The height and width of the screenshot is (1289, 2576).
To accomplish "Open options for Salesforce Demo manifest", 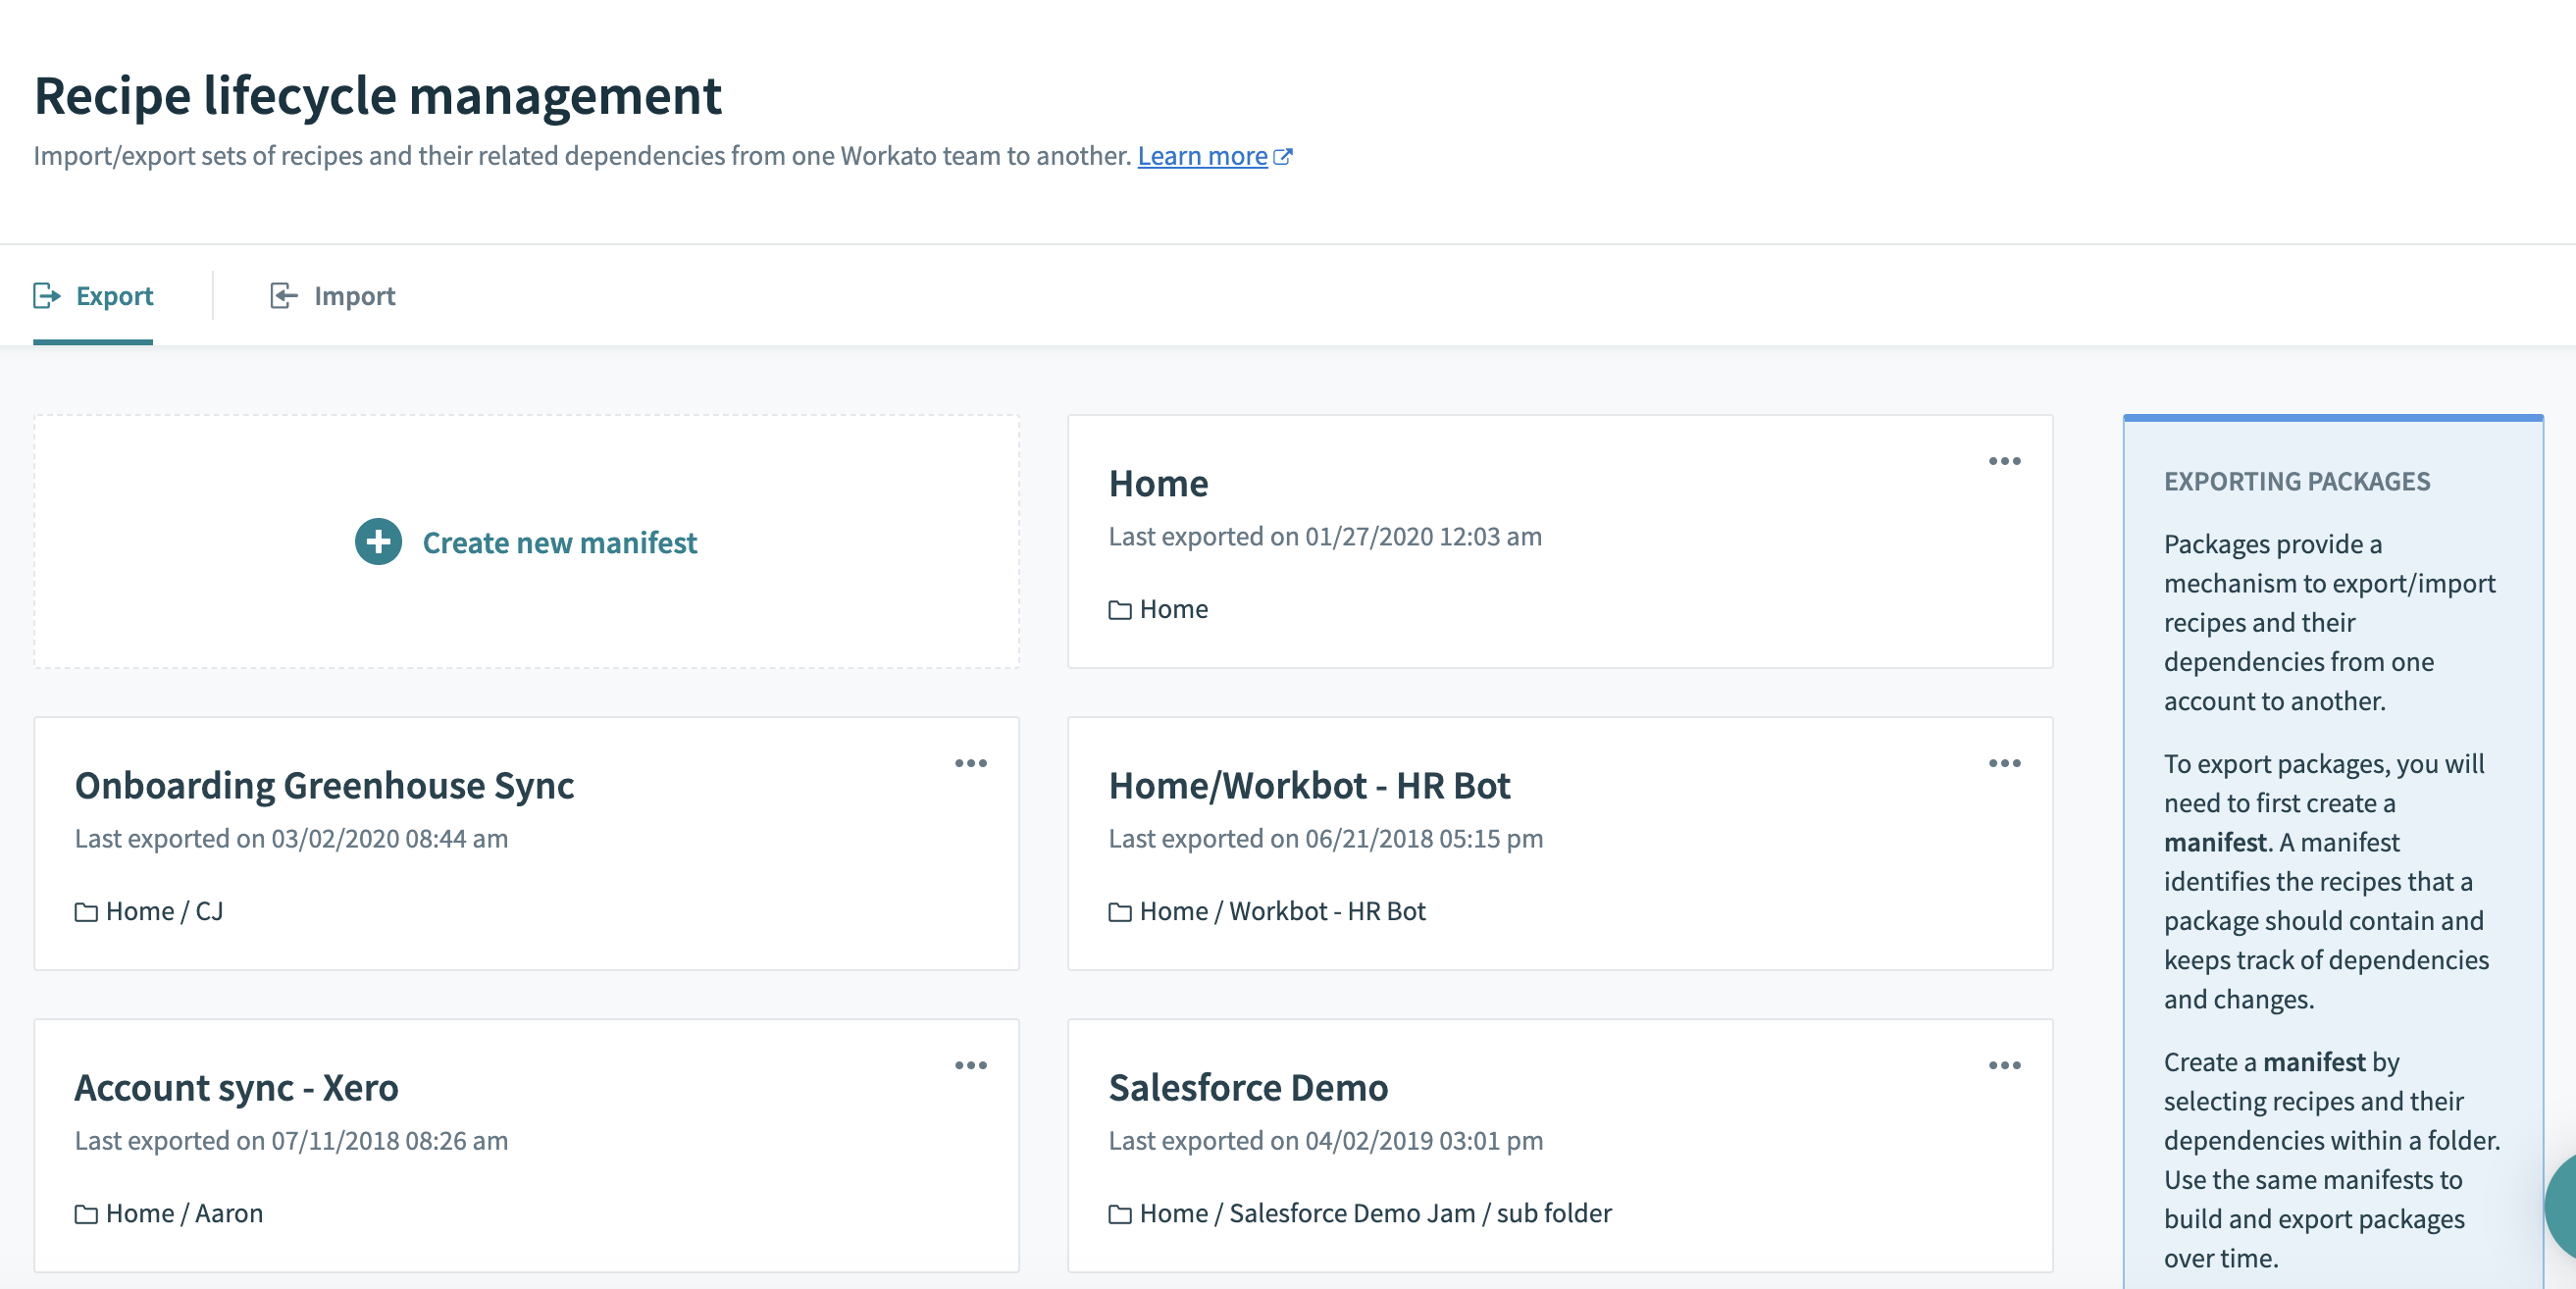I will pos(2004,1064).
